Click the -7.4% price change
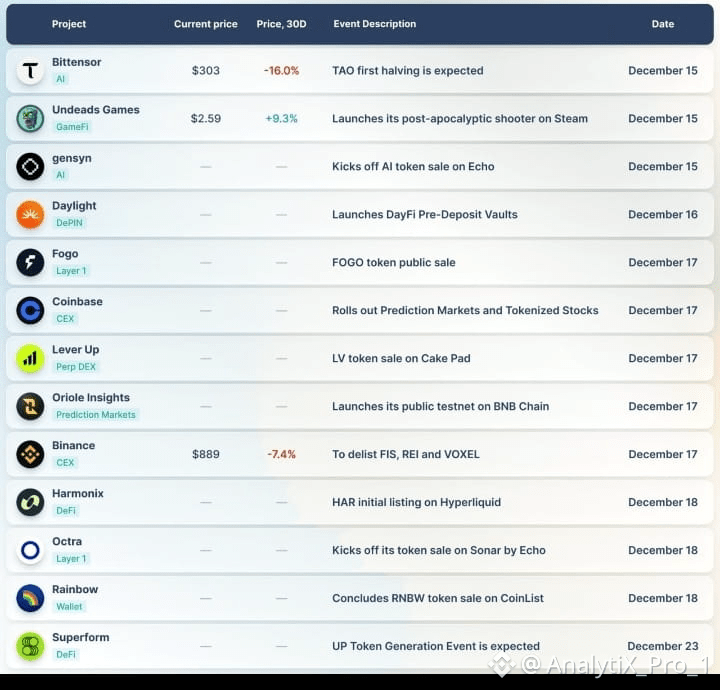Screen dimensions: 720x690 coord(281,454)
